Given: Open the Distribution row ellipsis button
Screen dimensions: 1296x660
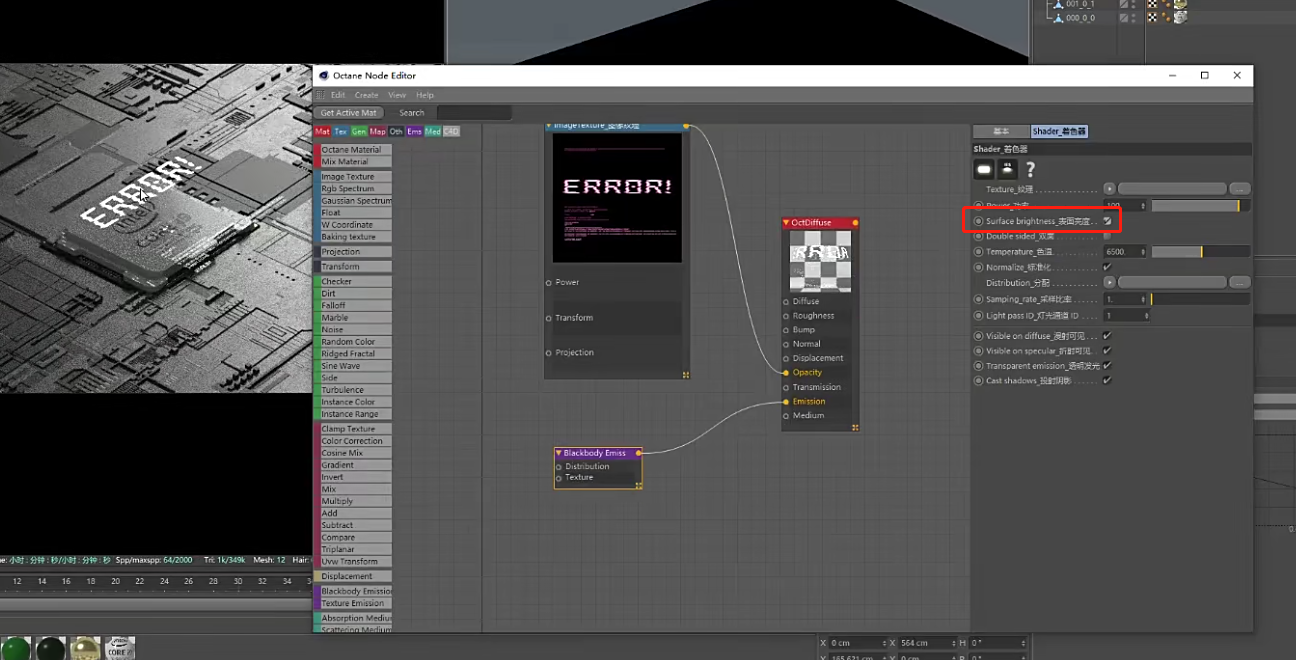Looking at the screenshot, I should click(1240, 283).
